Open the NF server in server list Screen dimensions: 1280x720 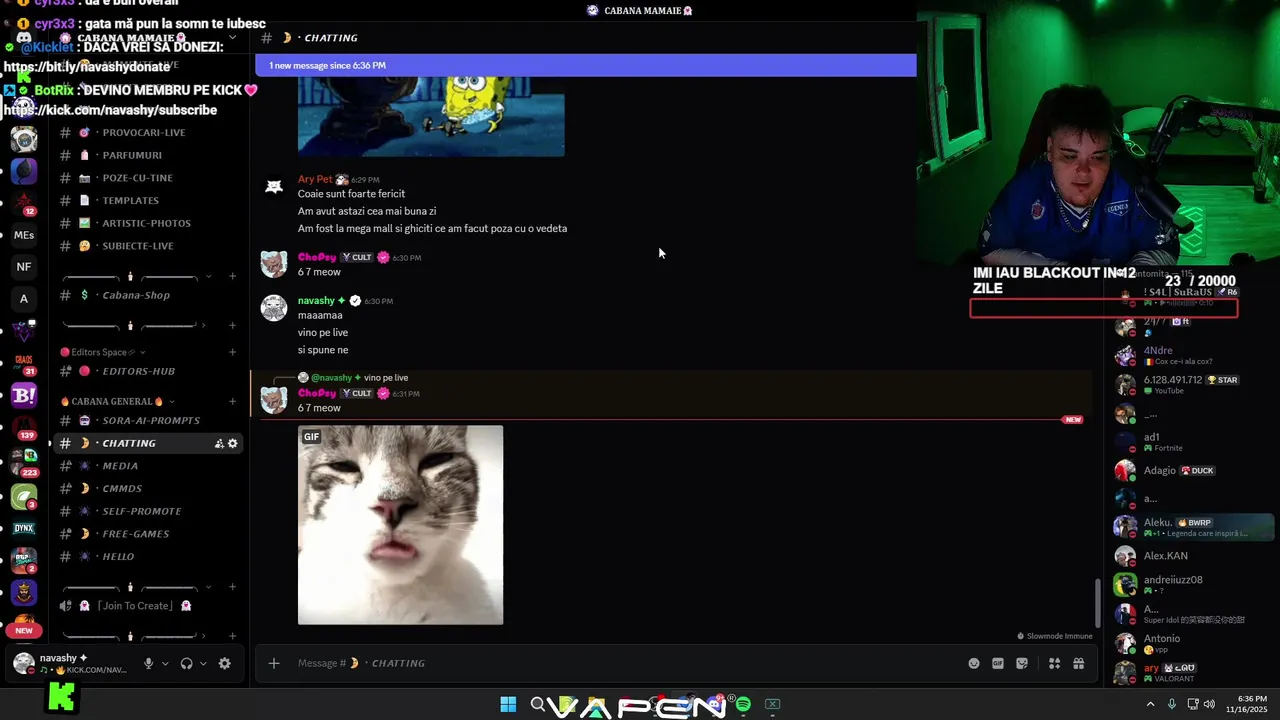24,267
